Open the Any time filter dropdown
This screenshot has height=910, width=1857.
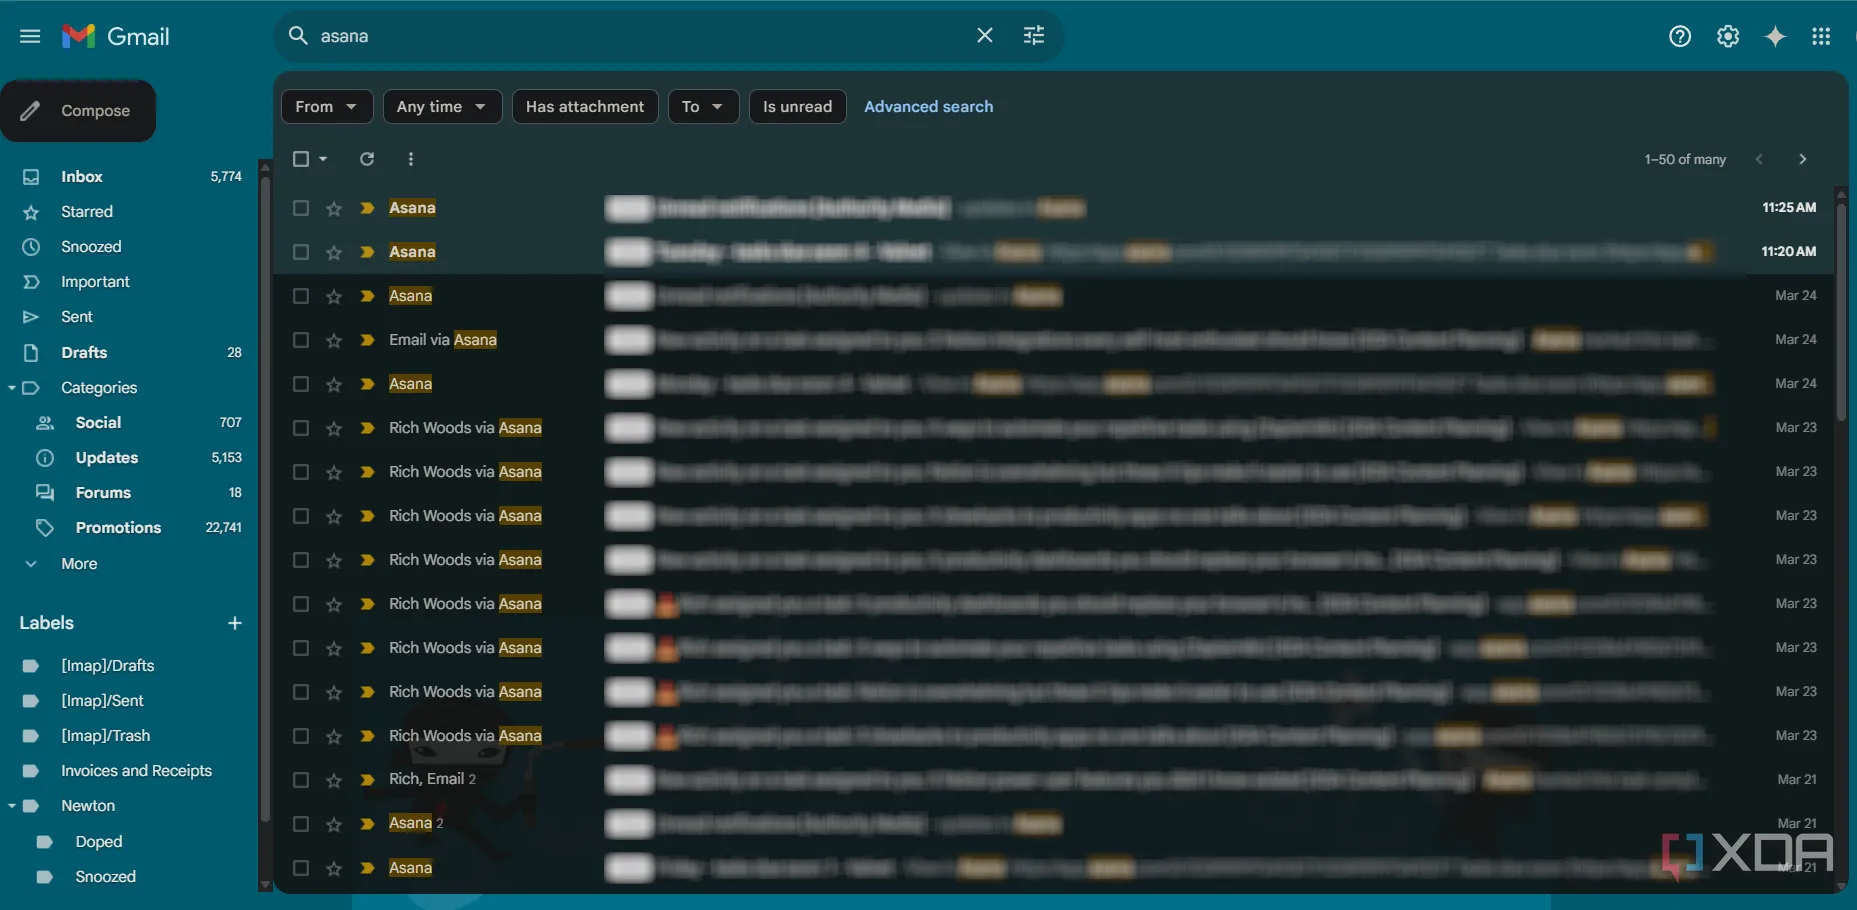point(442,106)
